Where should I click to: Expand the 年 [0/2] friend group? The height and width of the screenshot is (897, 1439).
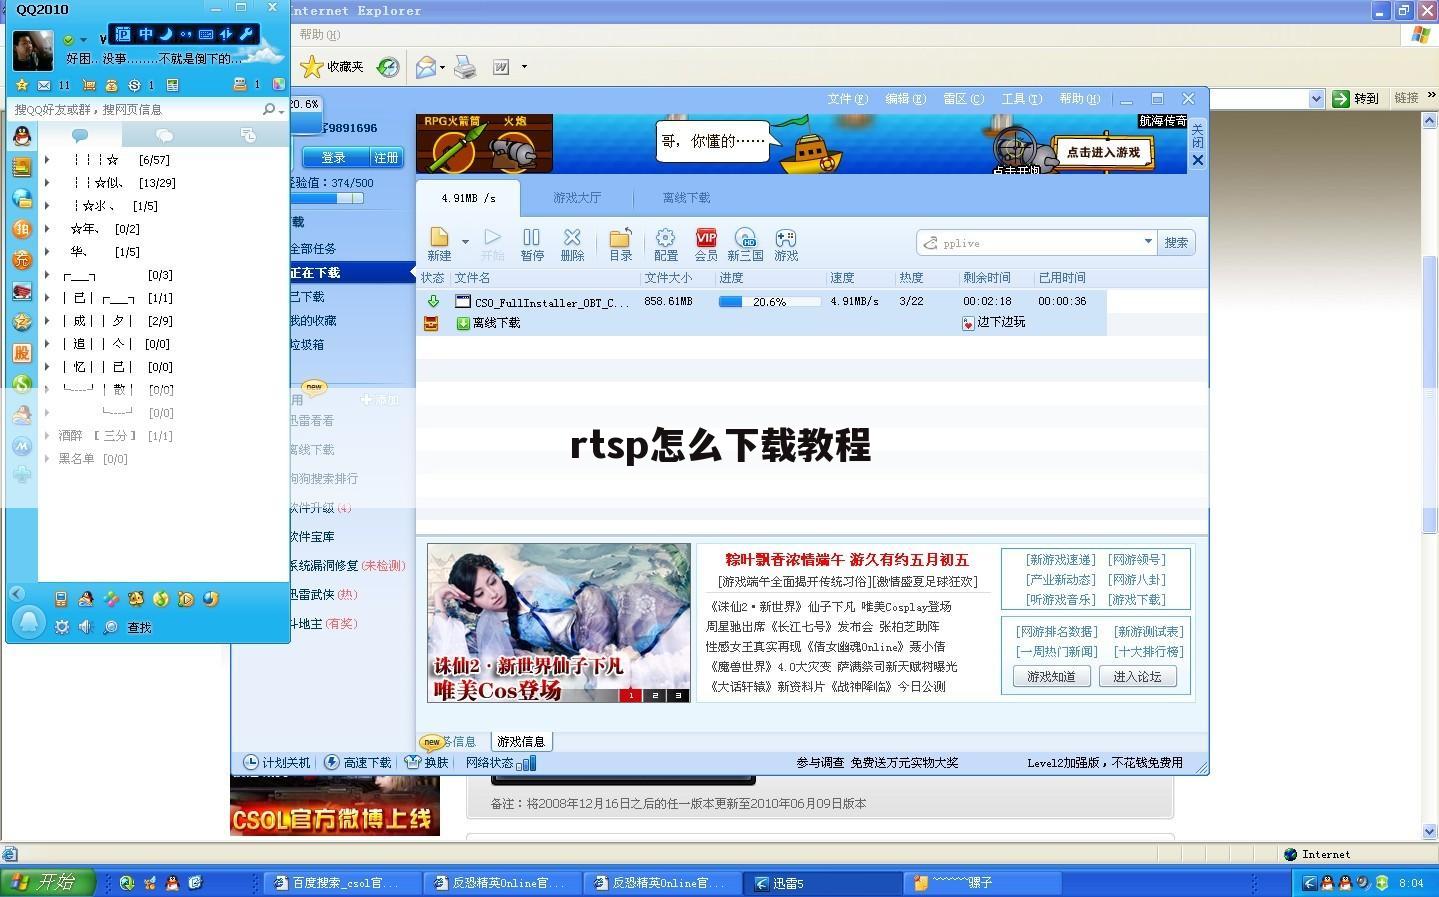(47, 229)
